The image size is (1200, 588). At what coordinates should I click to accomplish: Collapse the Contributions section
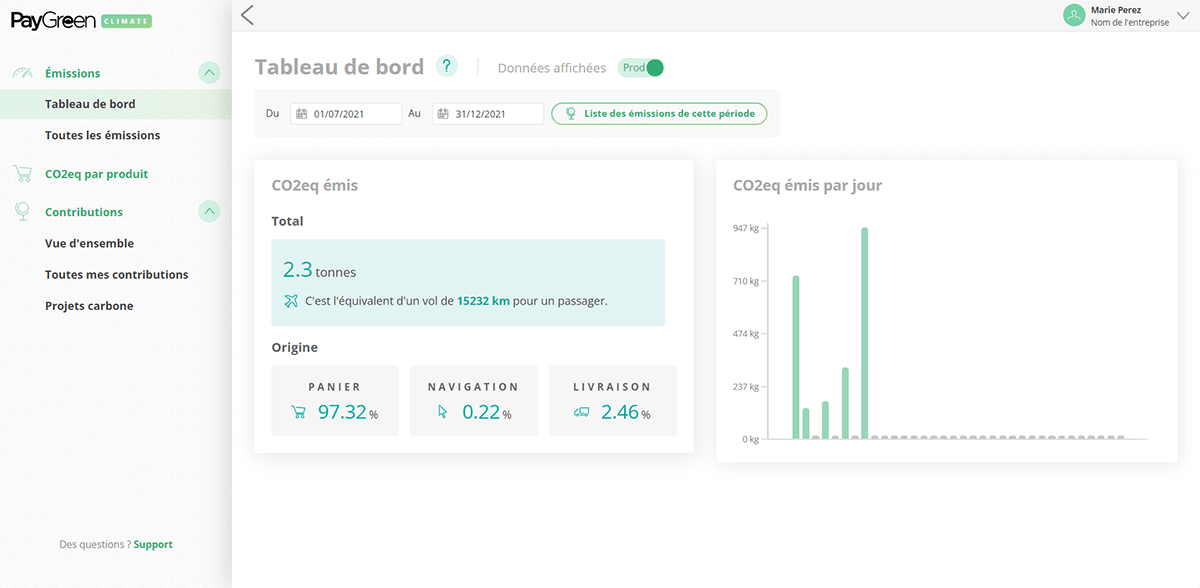(209, 211)
